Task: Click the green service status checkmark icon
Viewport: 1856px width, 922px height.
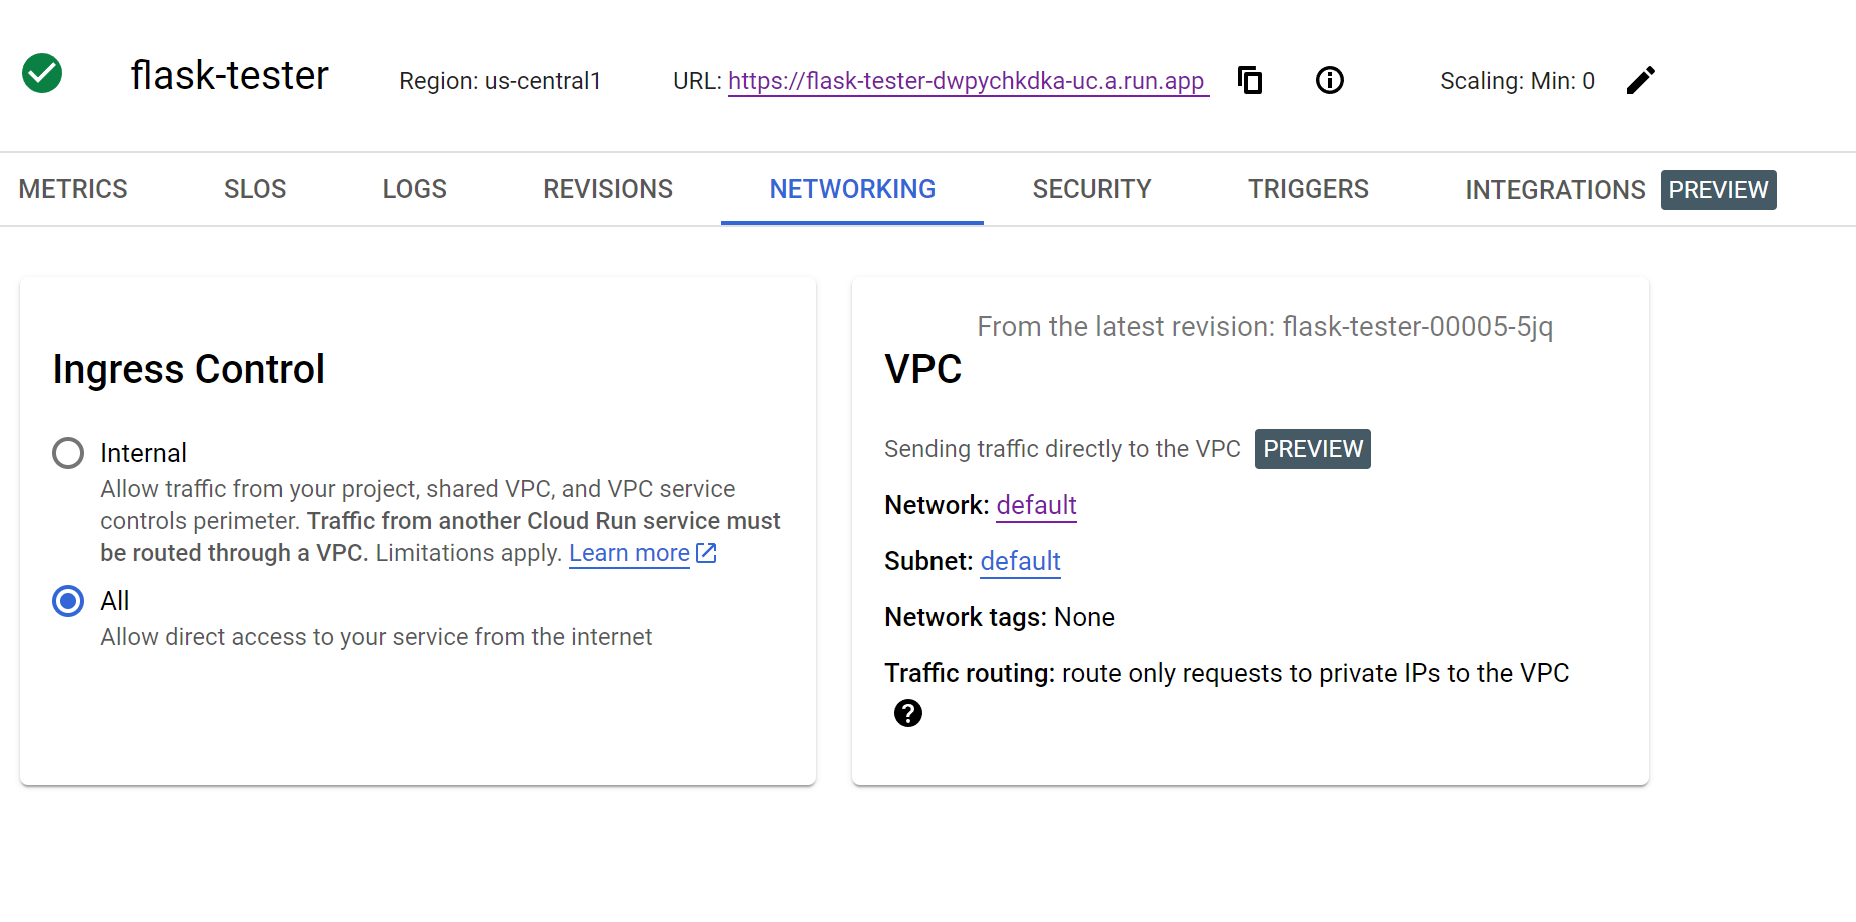Action: [42, 73]
